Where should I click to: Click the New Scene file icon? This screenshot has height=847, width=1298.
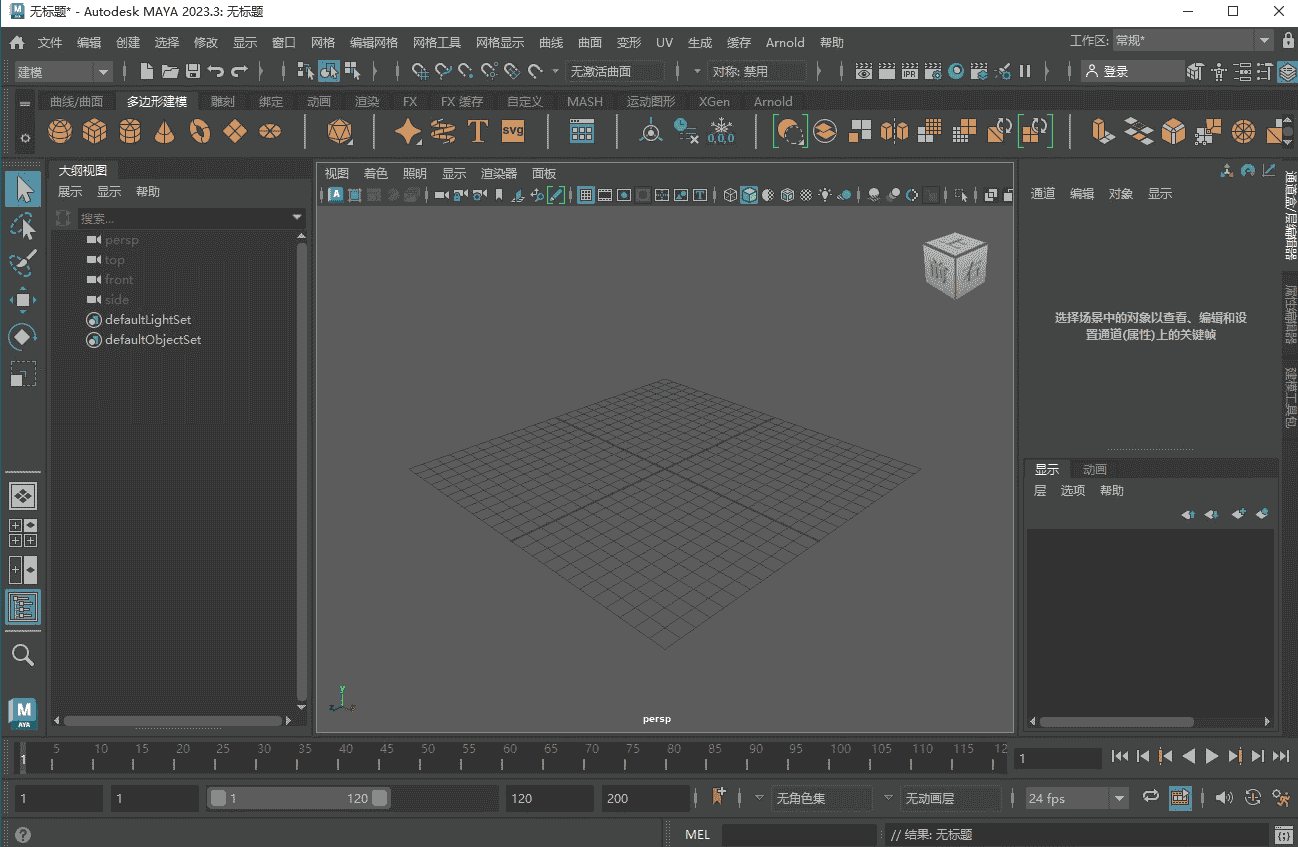point(147,71)
